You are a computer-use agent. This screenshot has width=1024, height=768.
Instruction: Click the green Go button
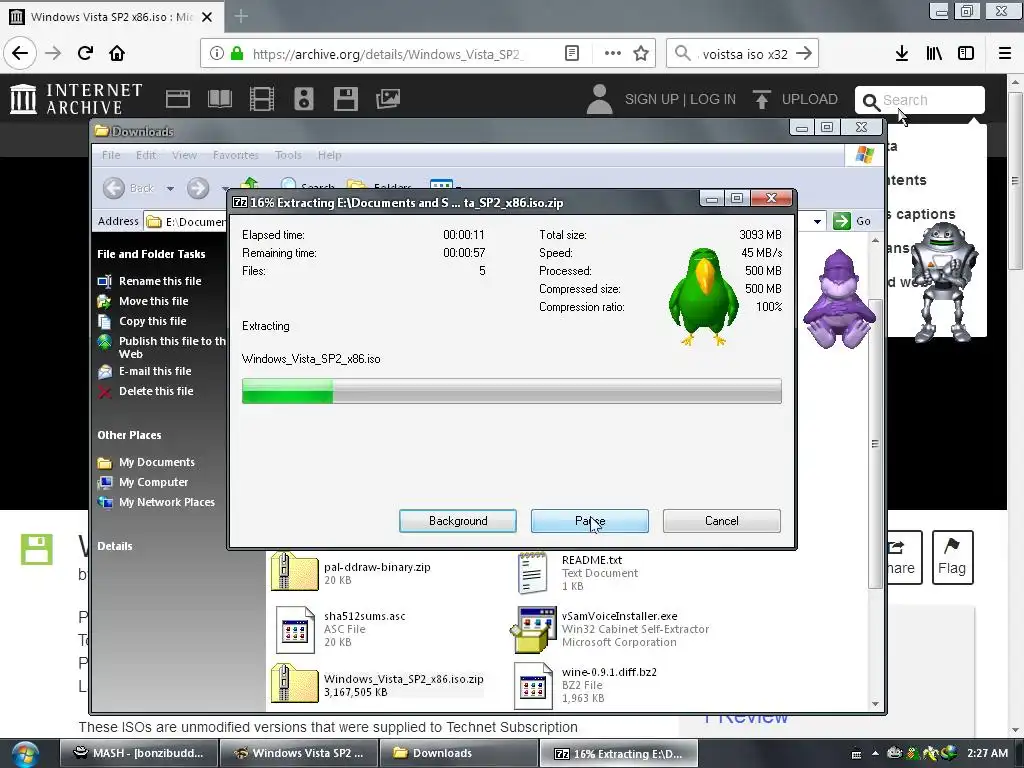[852, 221]
